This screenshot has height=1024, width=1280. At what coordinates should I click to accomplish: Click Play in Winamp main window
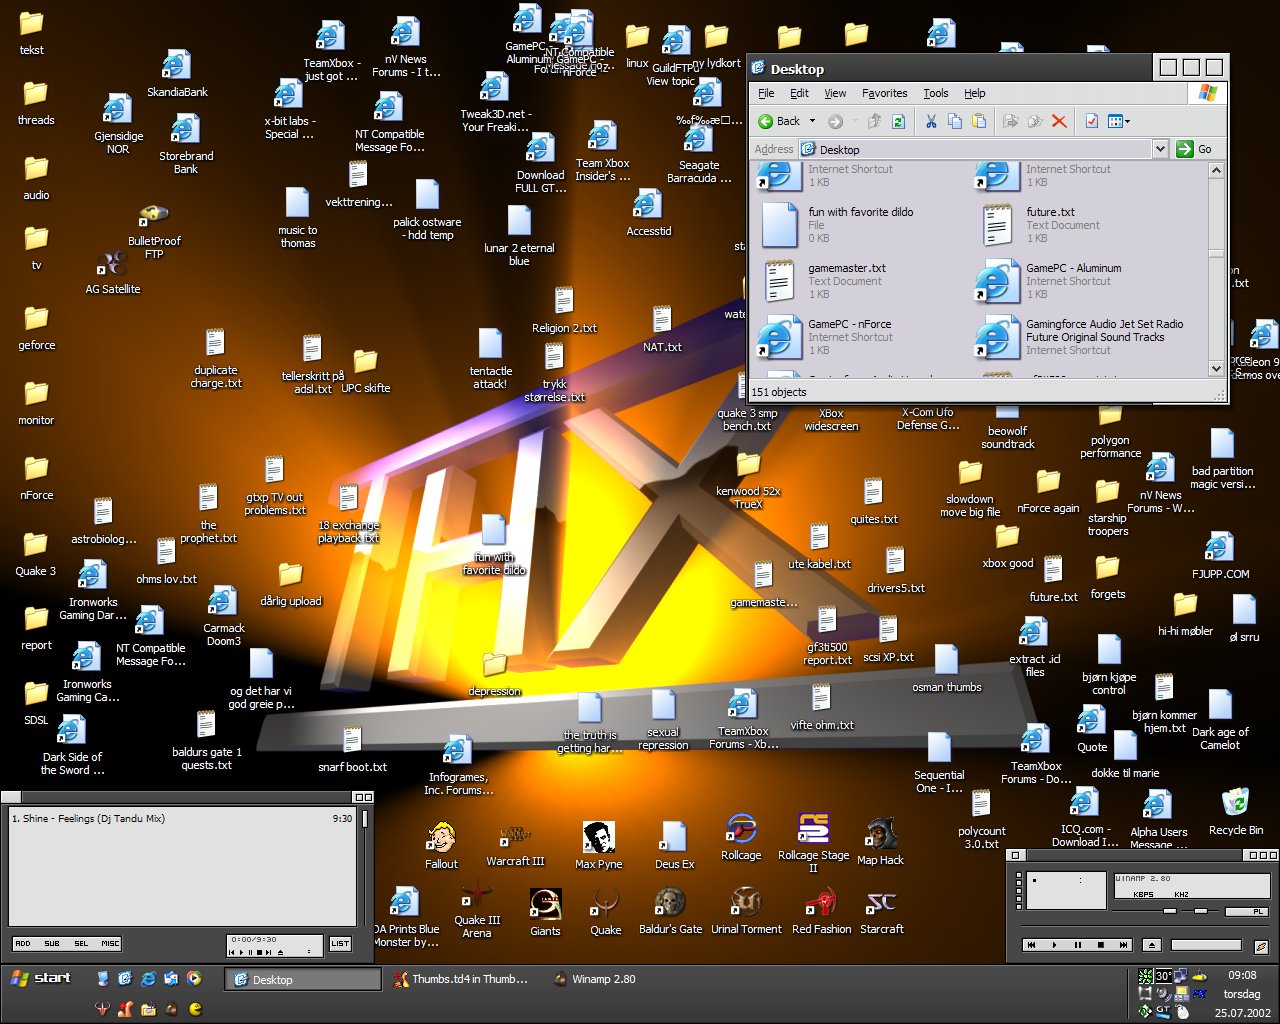click(1054, 945)
